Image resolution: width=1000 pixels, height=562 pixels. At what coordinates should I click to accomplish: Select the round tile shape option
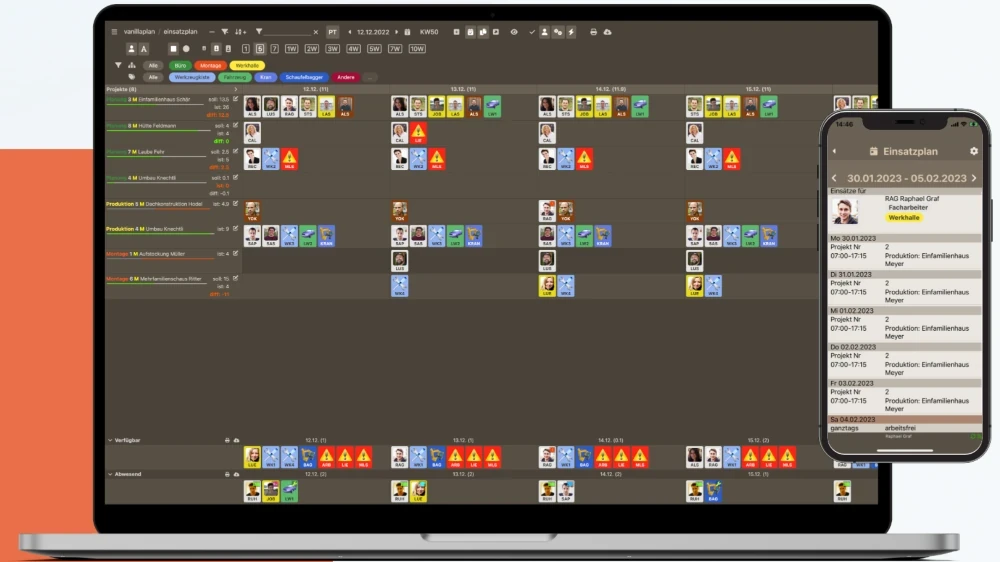(186, 48)
